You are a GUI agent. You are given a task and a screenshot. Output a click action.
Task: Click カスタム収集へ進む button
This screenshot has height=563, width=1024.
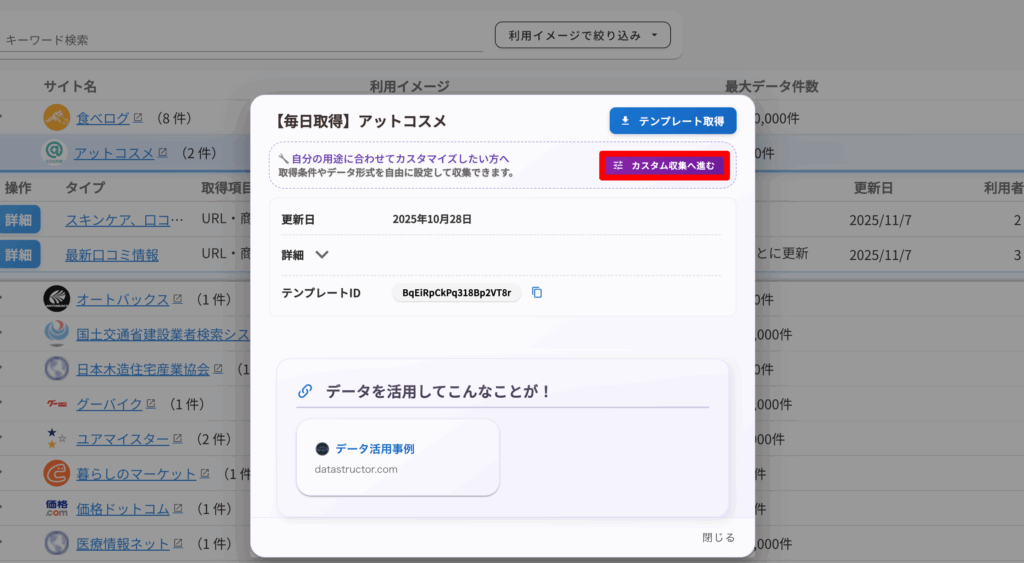[664, 165]
